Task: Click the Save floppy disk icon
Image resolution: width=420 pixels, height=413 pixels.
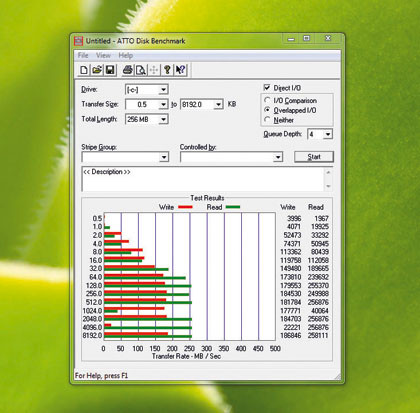Action: point(110,70)
